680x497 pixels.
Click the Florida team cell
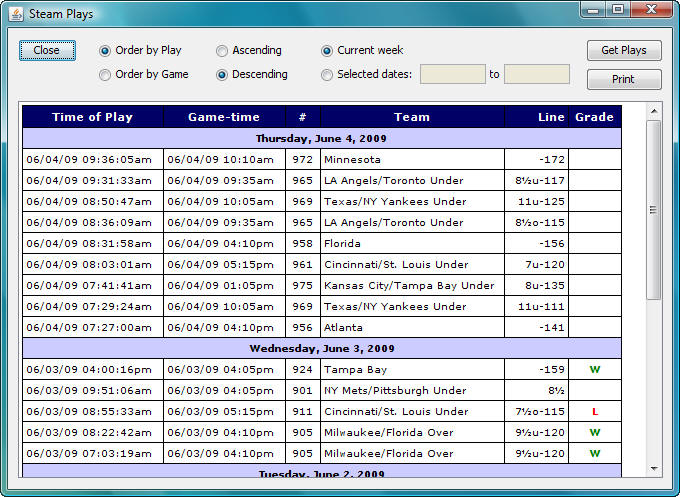click(x=412, y=243)
